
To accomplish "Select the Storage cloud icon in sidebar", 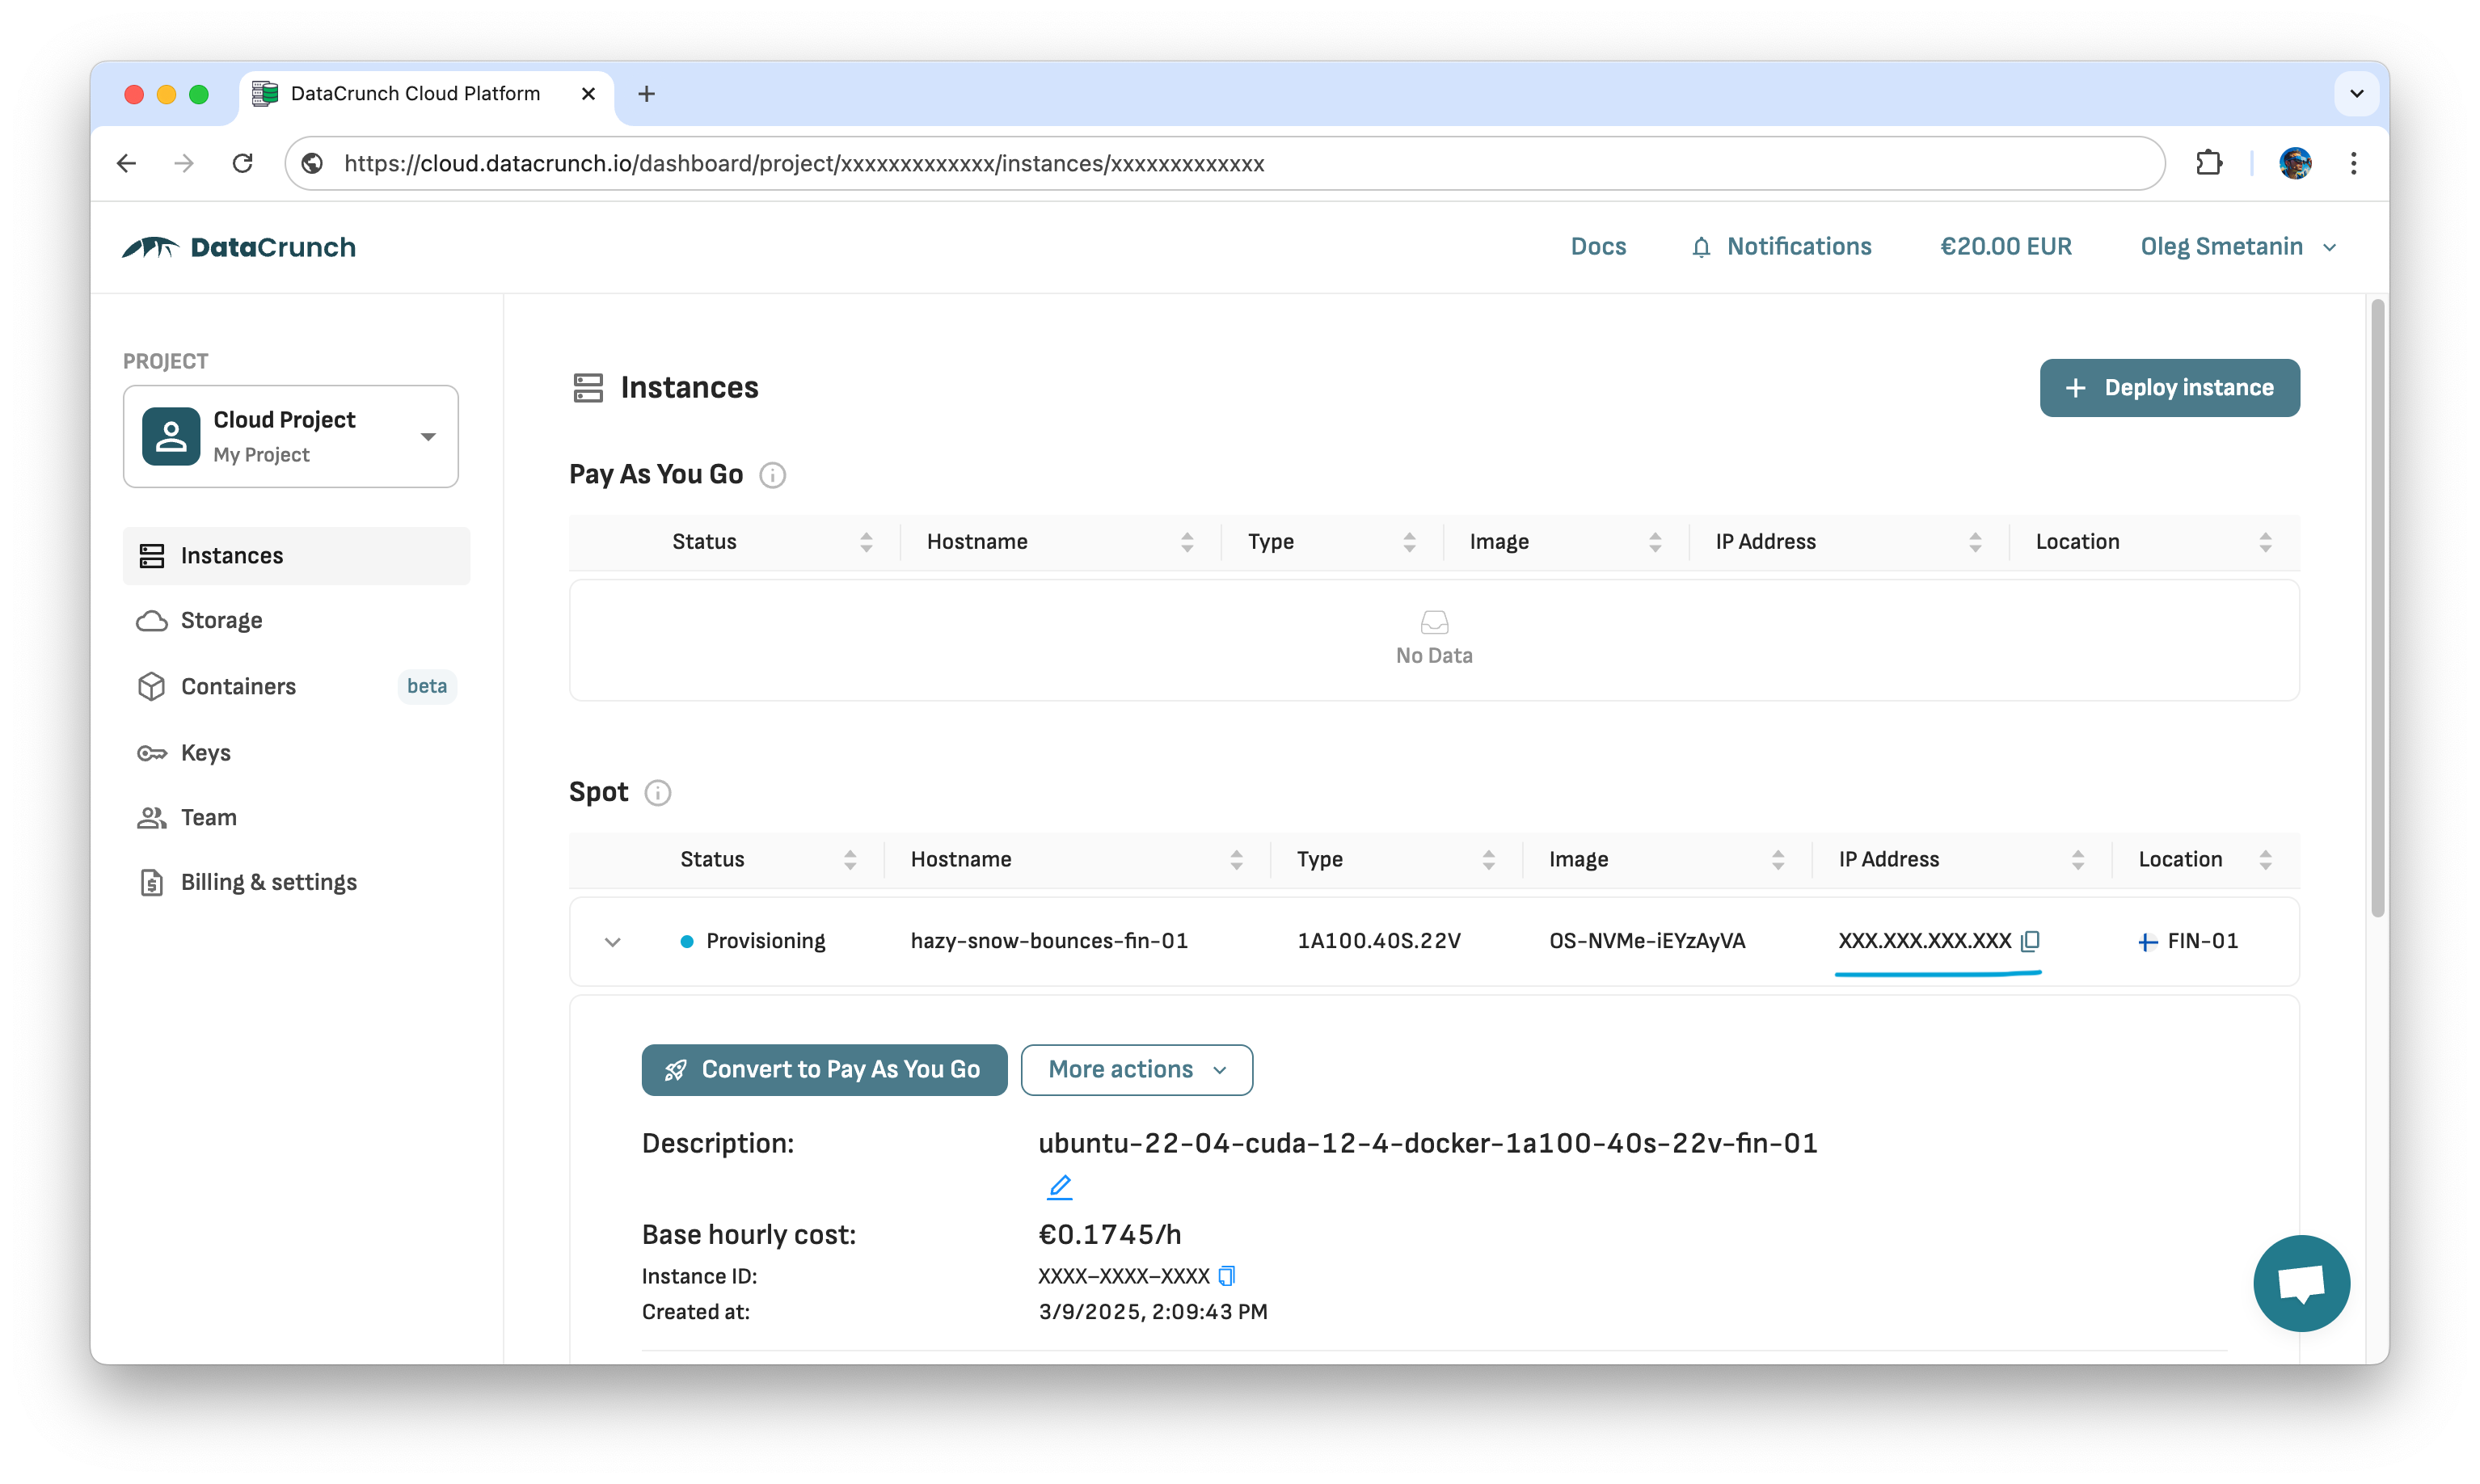I will [x=151, y=620].
